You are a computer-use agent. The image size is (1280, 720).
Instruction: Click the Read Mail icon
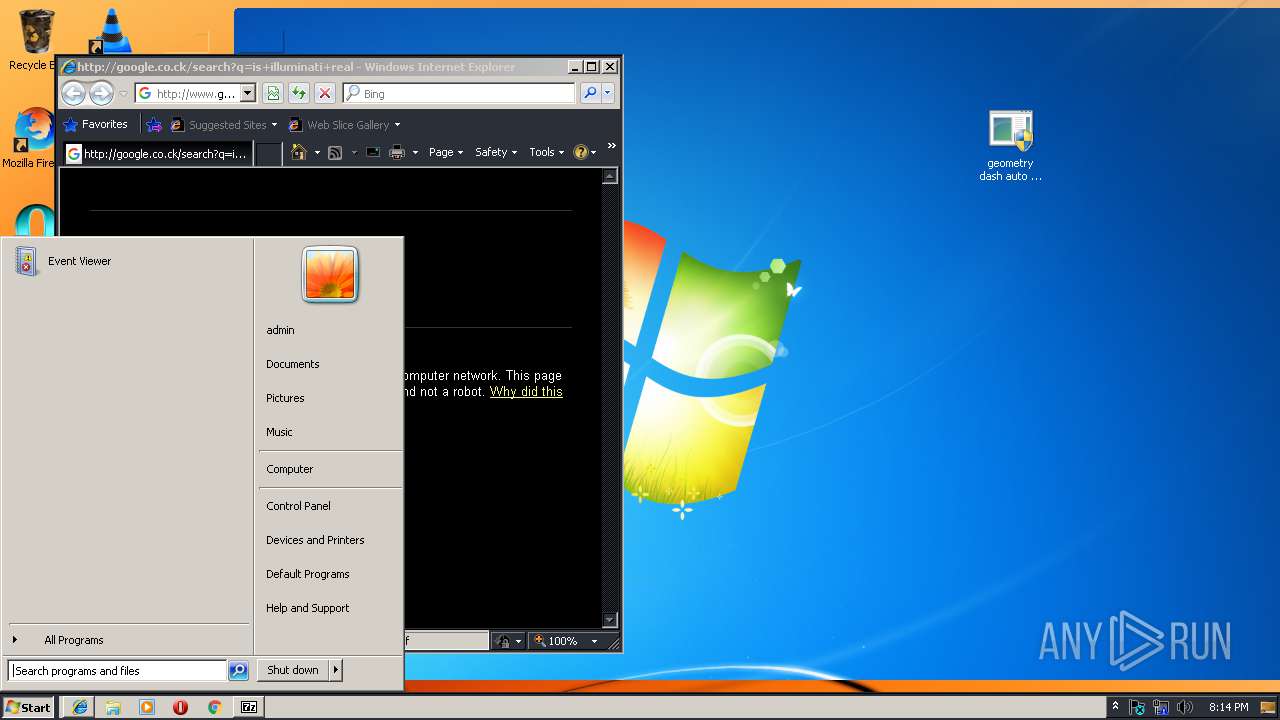[373, 152]
